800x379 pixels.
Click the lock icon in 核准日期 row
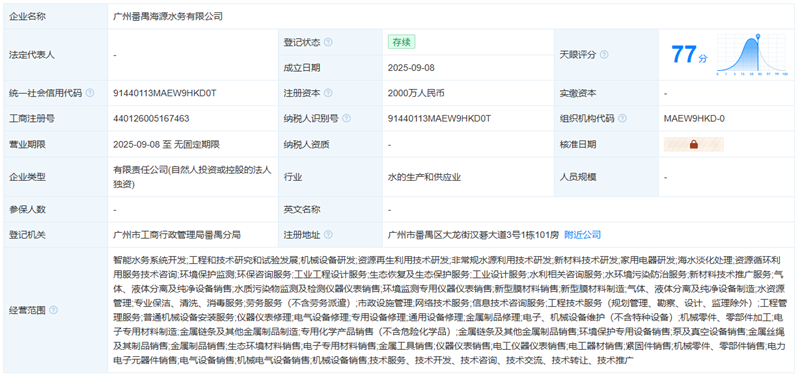(x=693, y=144)
